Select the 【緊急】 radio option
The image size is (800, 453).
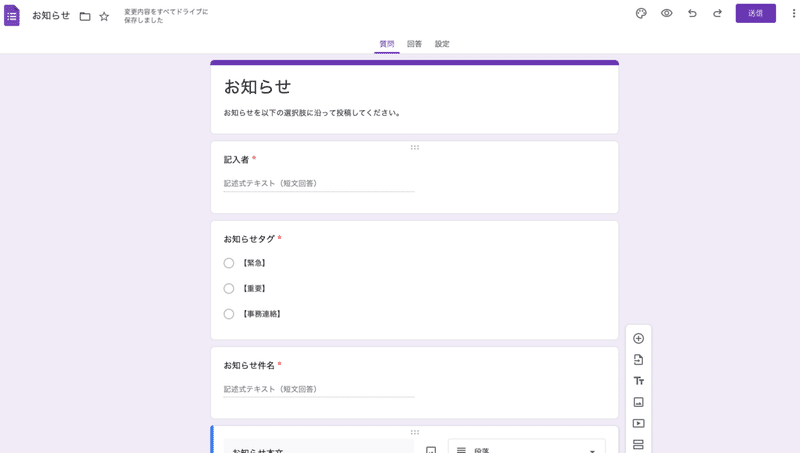click(229, 263)
